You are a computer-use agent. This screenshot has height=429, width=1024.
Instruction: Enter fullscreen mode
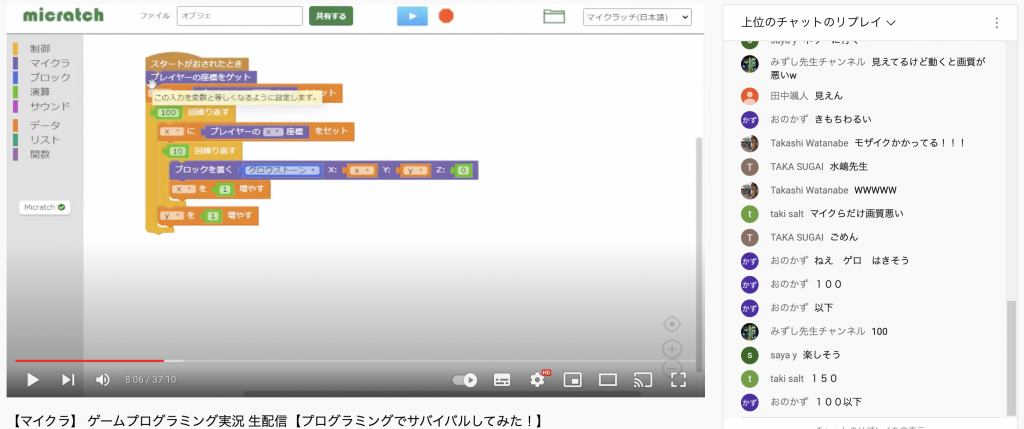pyautogui.click(x=679, y=380)
